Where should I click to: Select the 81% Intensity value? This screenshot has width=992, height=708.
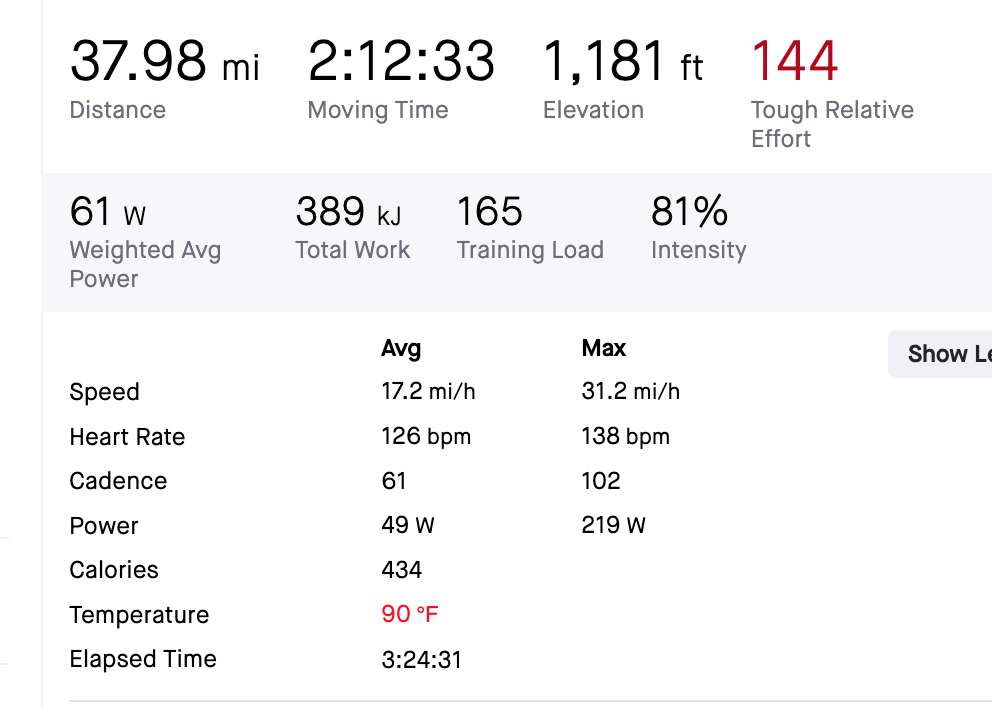click(x=690, y=212)
